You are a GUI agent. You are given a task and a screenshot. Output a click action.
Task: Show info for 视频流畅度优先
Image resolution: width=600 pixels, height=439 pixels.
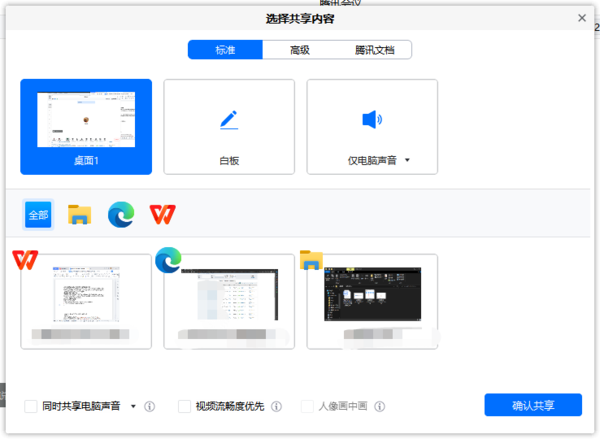pyautogui.click(x=276, y=406)
